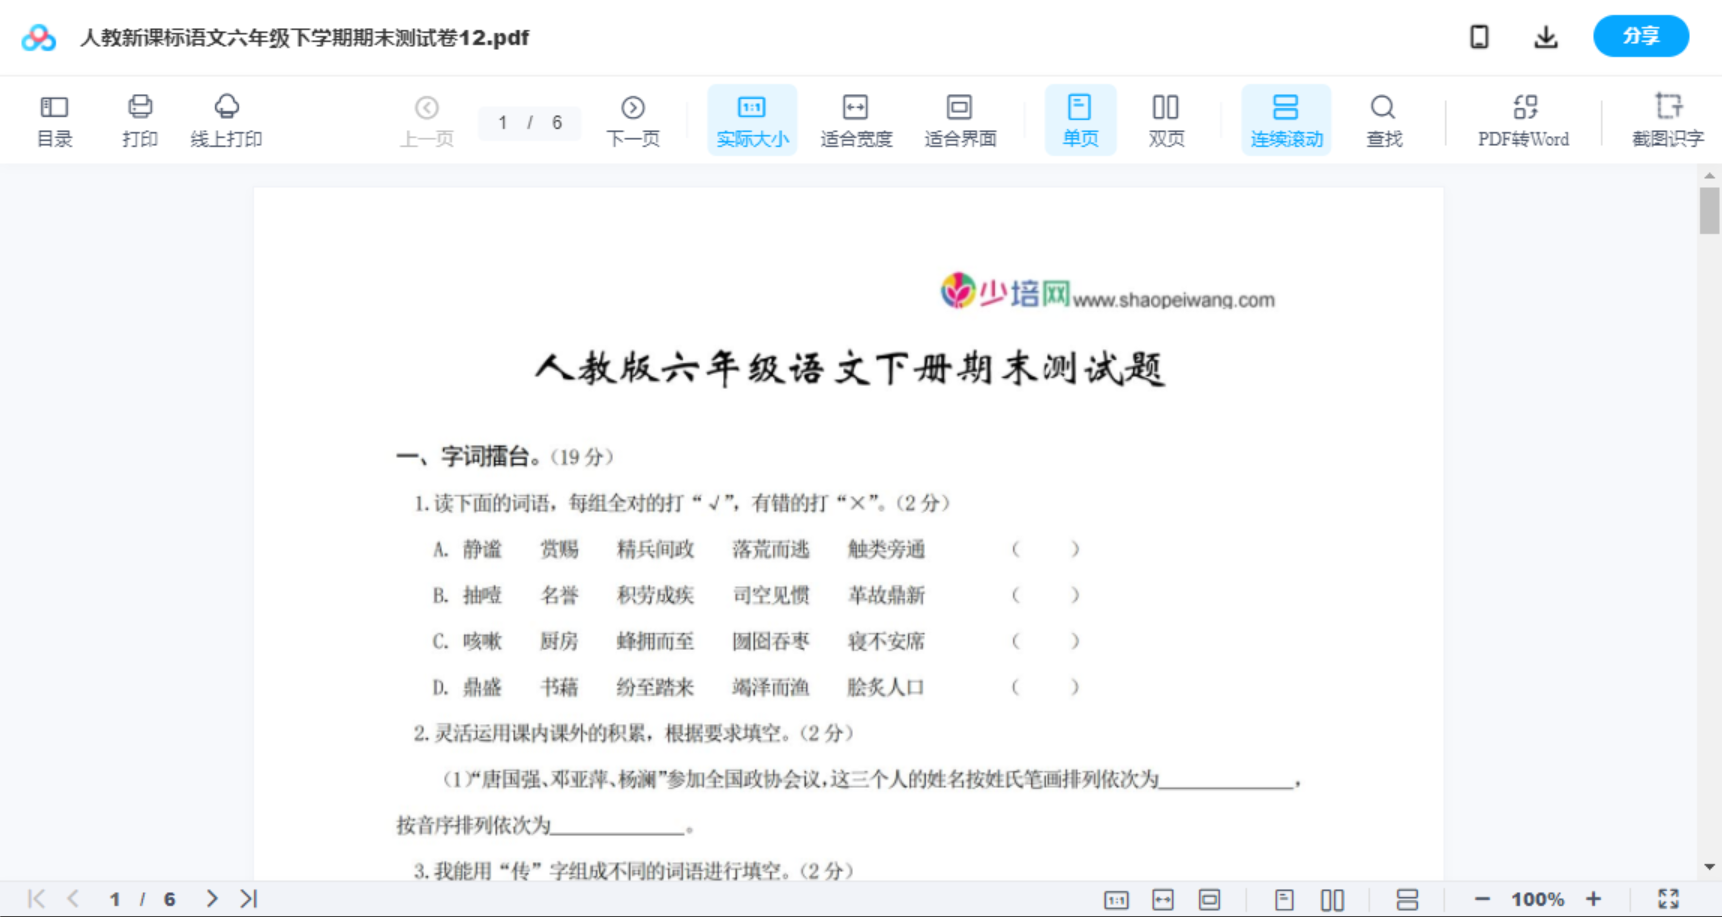Click the download icon in the top bar
1722x917 pixels.
click(1545, 37)
